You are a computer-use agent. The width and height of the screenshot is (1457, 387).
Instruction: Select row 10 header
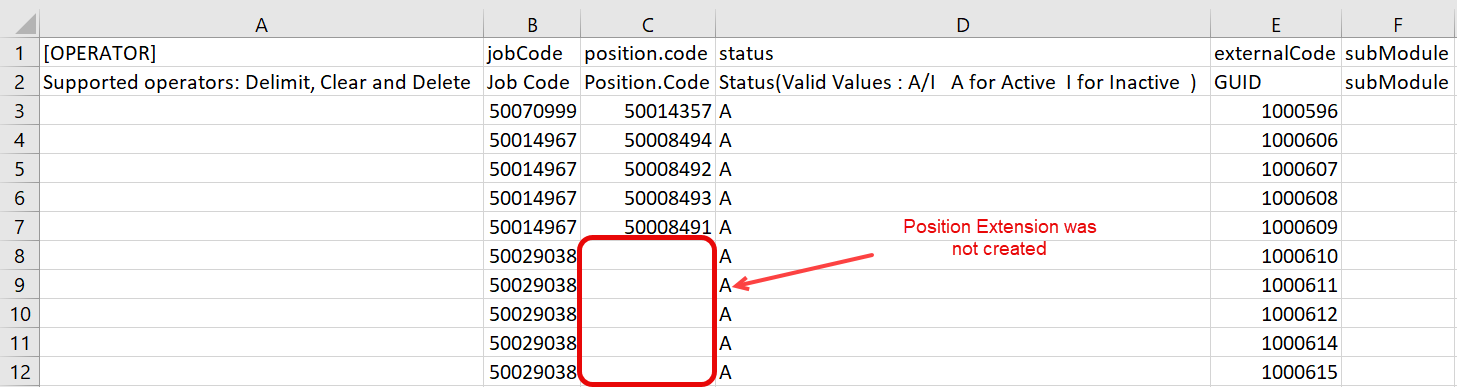click(19, 315)
